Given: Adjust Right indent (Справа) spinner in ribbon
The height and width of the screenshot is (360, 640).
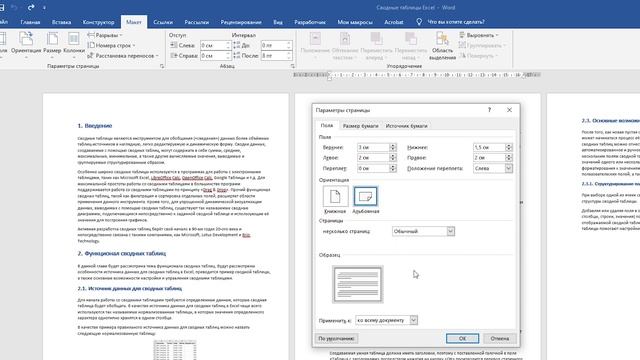Looking at the screenshot, I should pos(229,56).
